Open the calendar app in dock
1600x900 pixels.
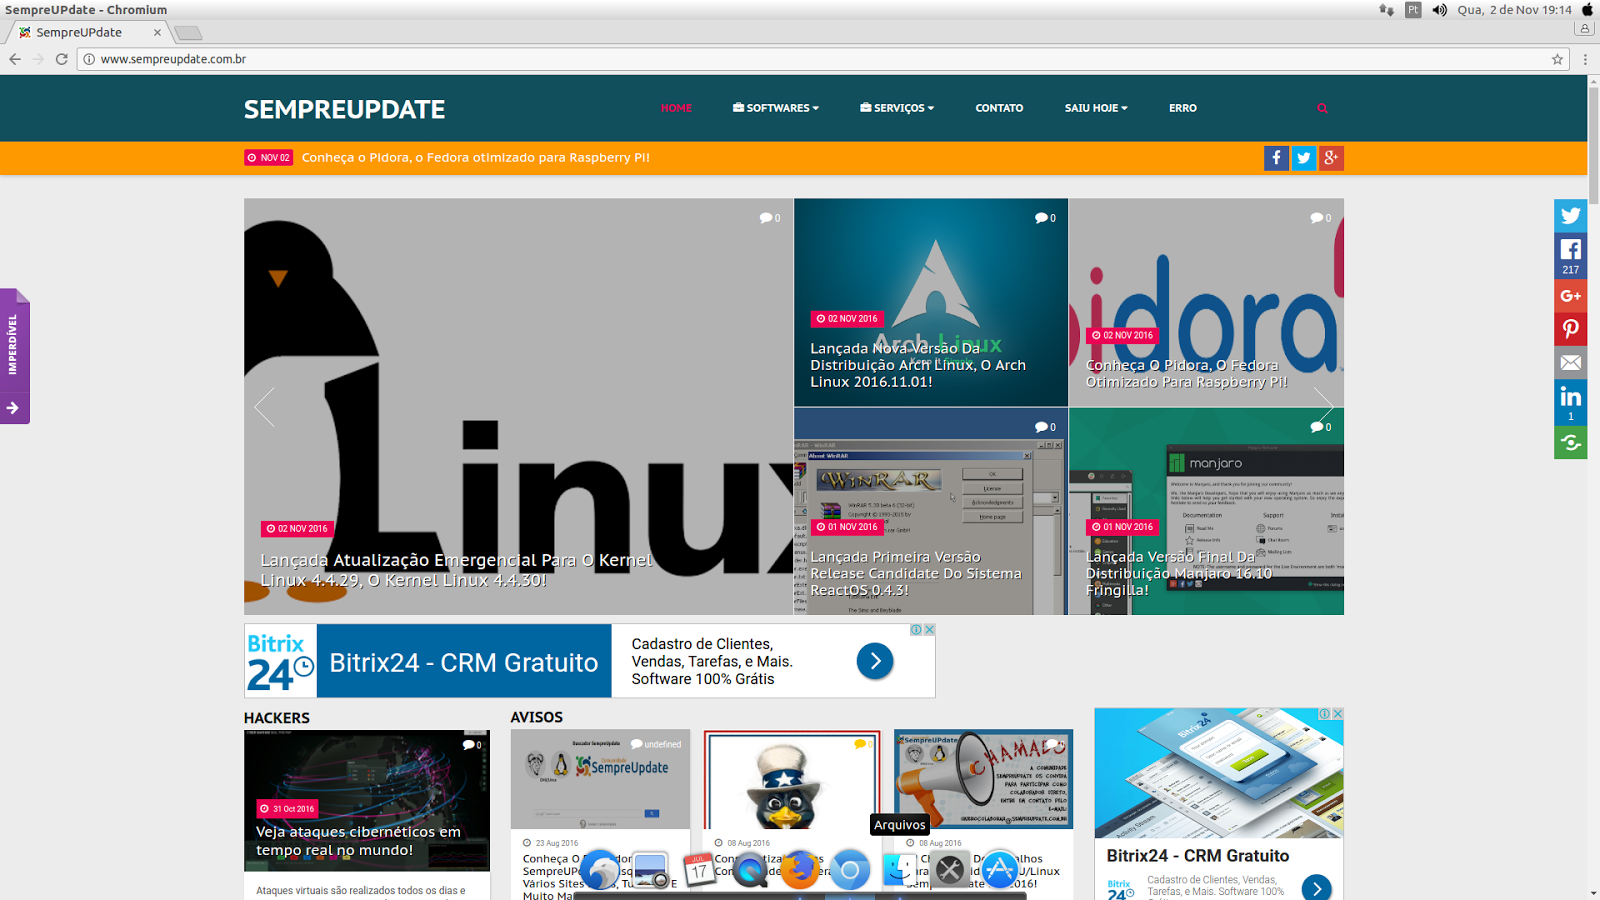coord(699,870)
